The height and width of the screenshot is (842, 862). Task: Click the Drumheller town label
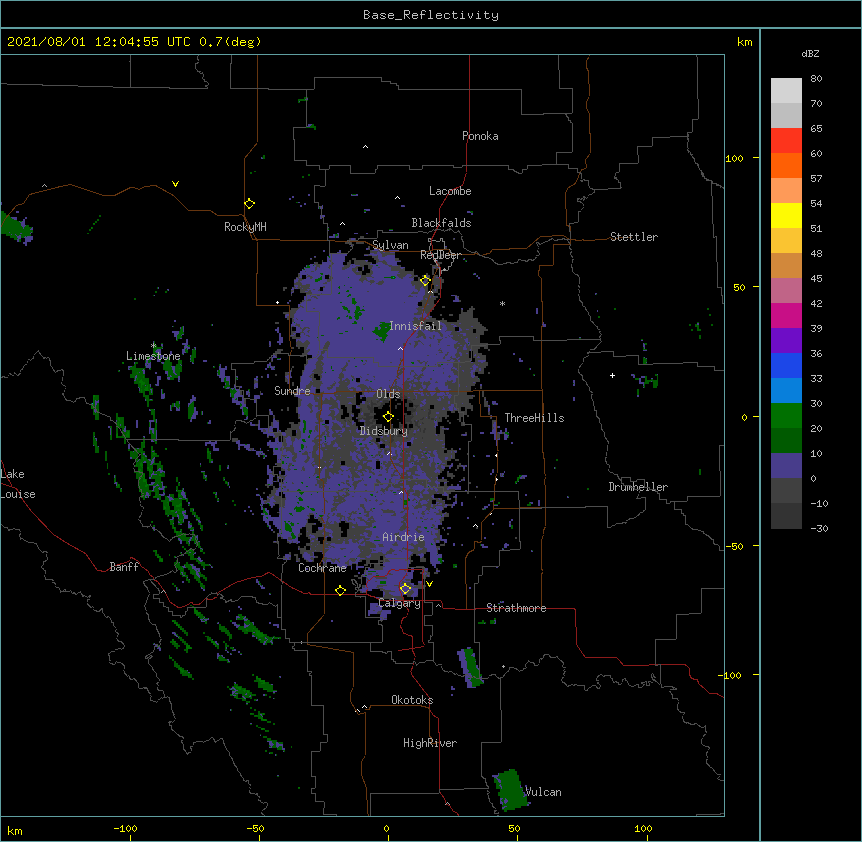click(638, 487)
